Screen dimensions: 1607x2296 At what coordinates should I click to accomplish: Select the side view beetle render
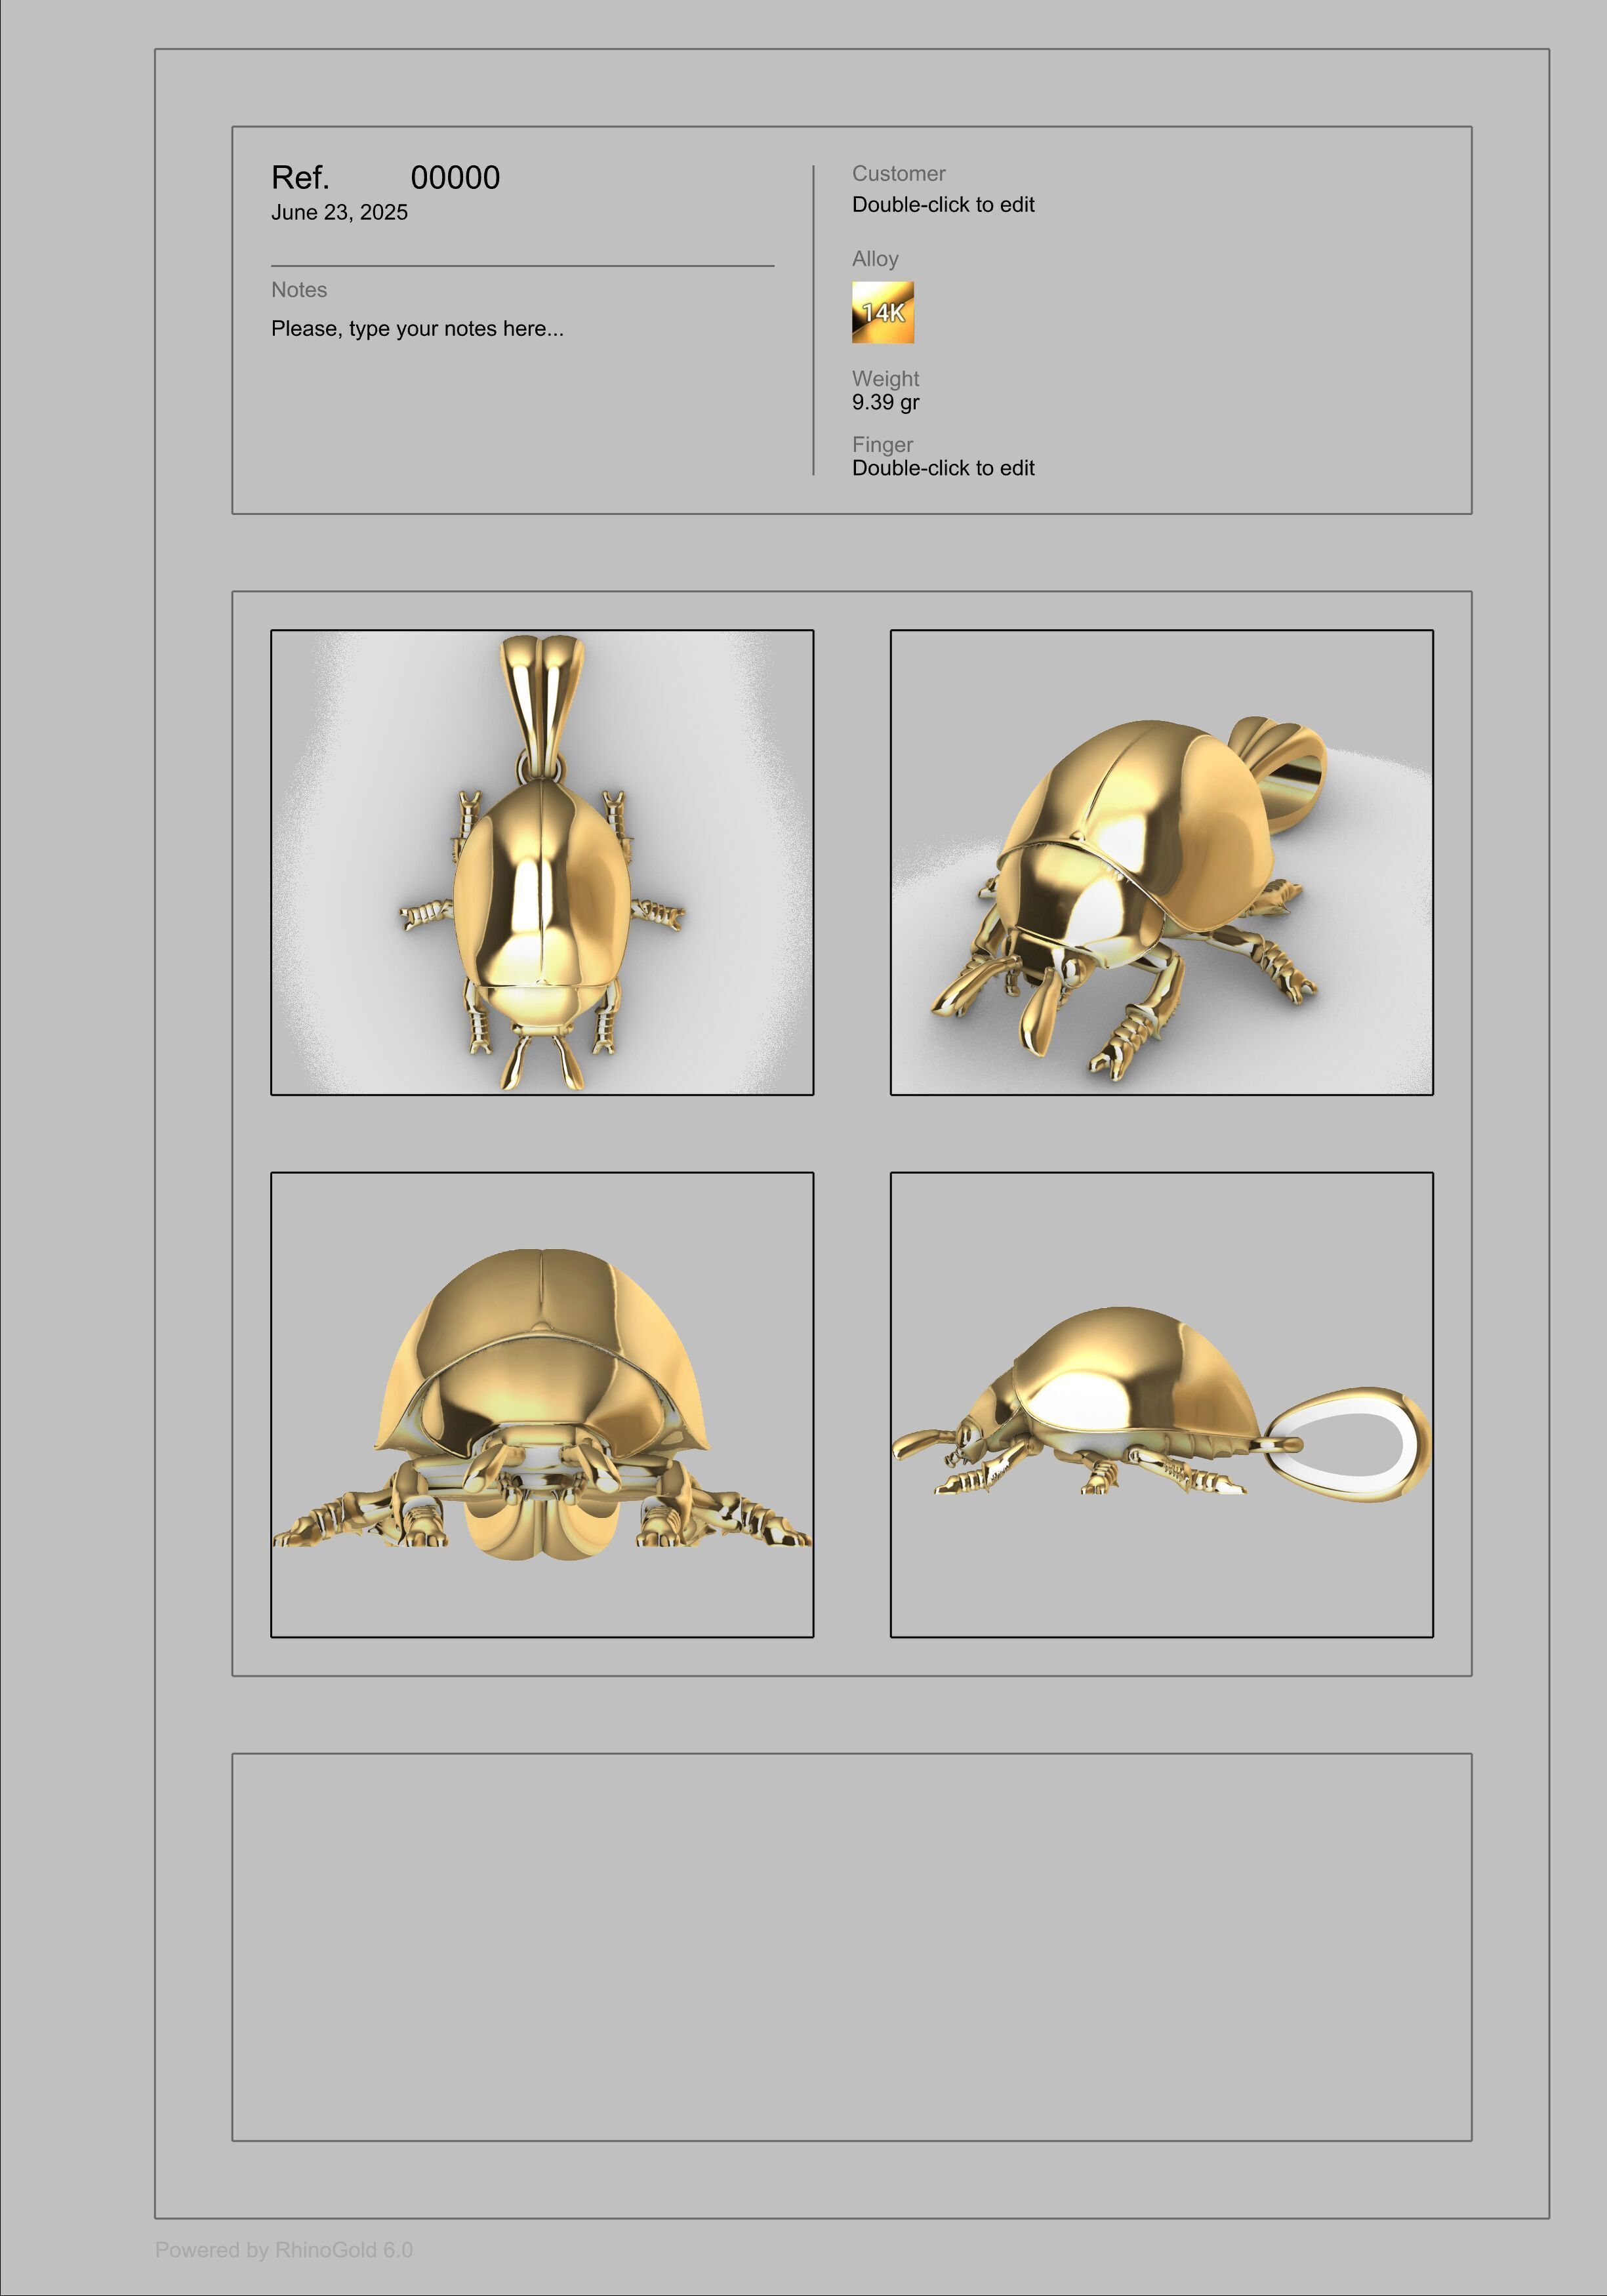click(1161, 1404)
